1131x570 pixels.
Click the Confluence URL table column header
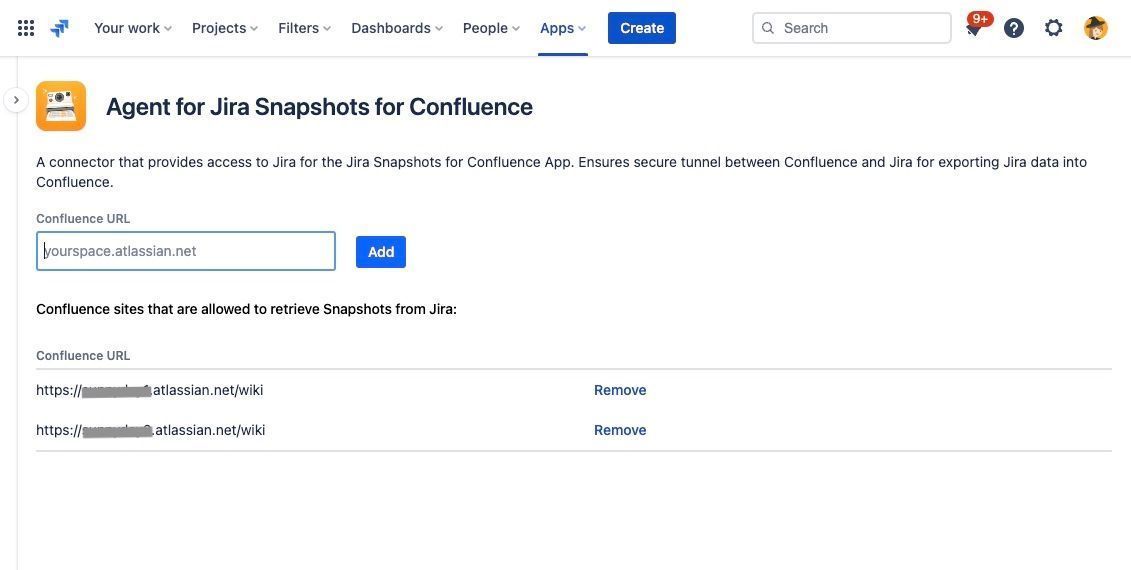pos(83,356)
